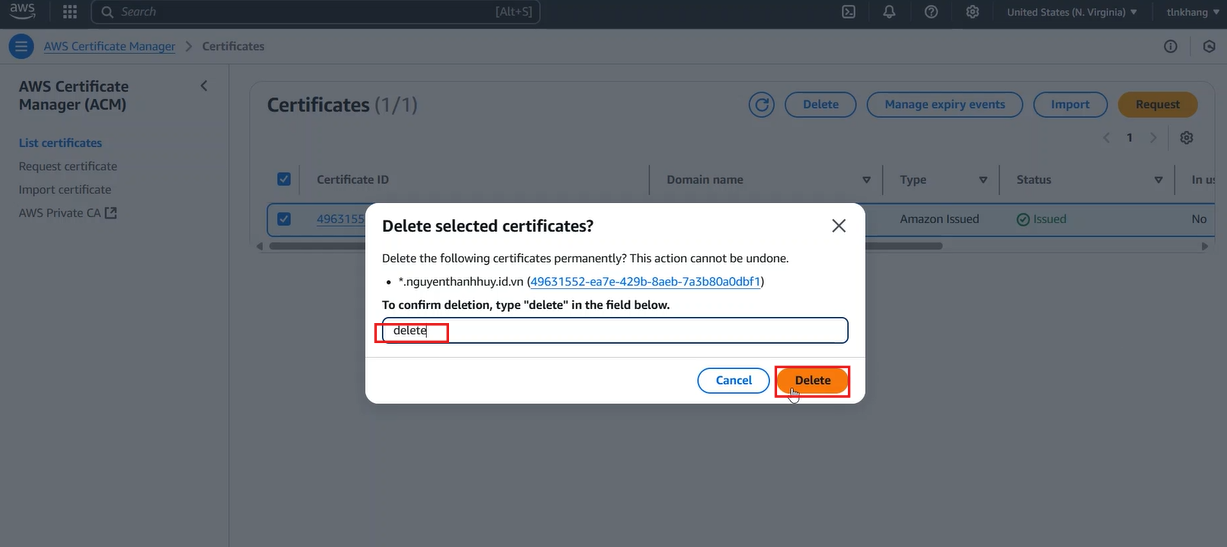This screenshot has width=1227, height=547.
Task: Launch CloudShell from the top bar
Action: (848, 12)
